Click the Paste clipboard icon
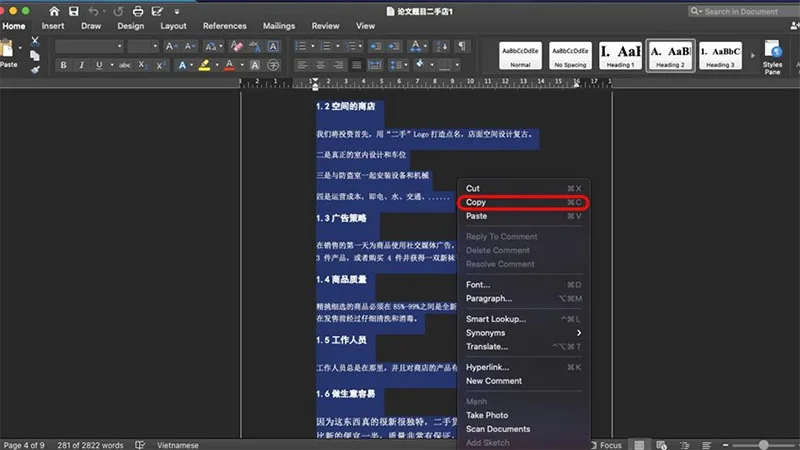Image resolution: width=800 pixels, height=450 pixels. pos(7,49)
